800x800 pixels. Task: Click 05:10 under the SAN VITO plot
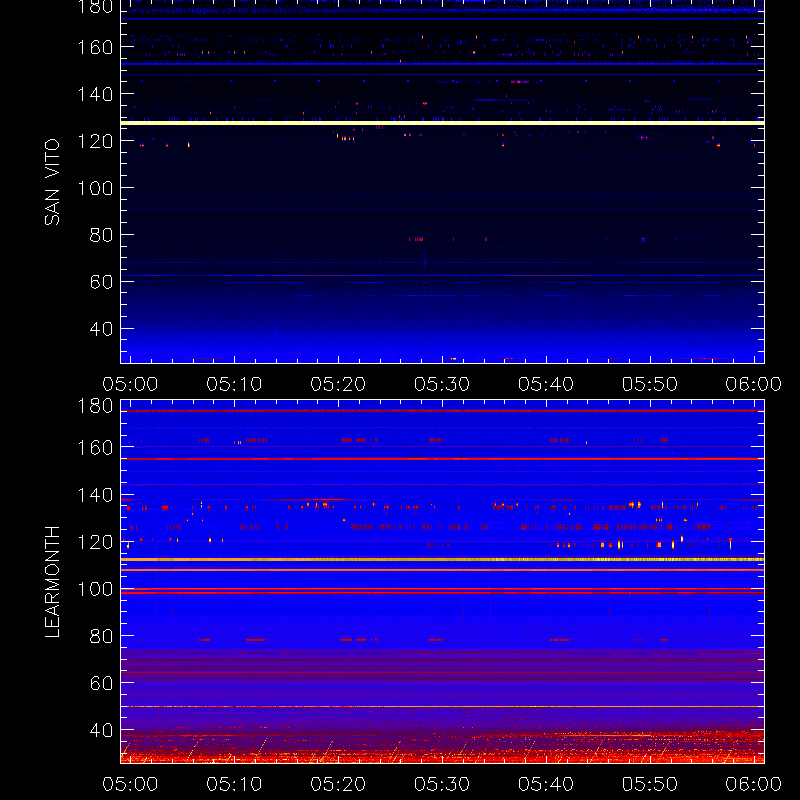[234, 384]
